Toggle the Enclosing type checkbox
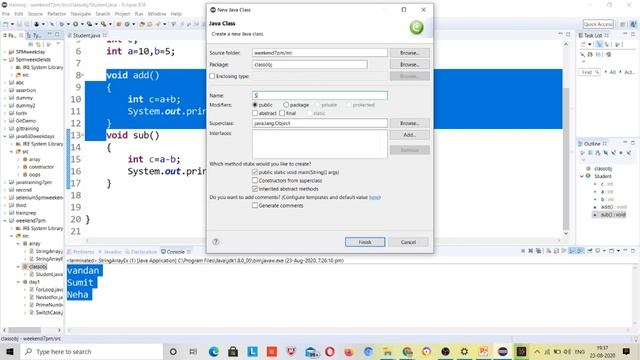The image size is (640, 360). pos(212,76)
